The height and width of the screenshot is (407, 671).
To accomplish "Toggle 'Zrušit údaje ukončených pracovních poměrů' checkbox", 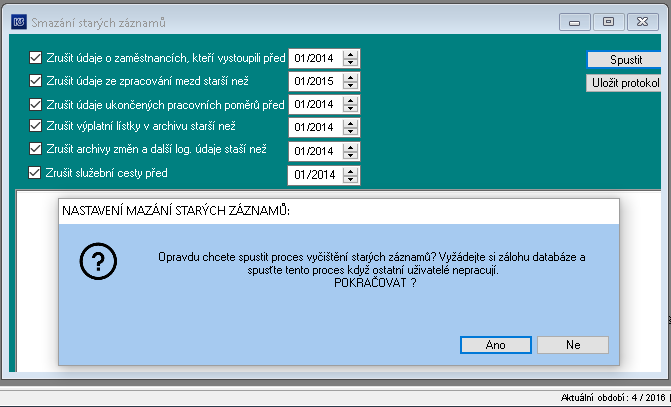I will 36,104.
